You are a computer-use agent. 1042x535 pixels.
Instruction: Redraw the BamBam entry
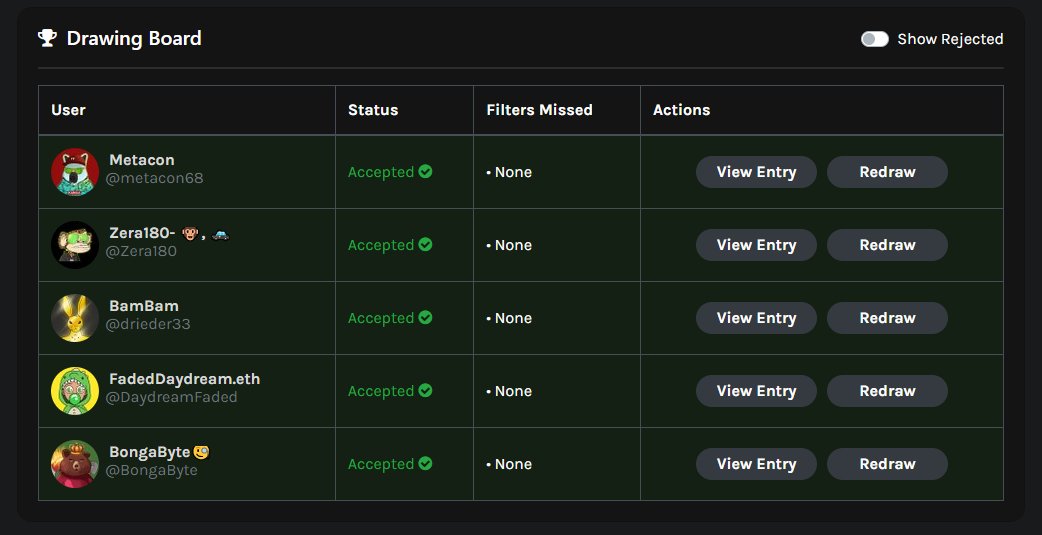pyautogui.click(x=887, y=318)
